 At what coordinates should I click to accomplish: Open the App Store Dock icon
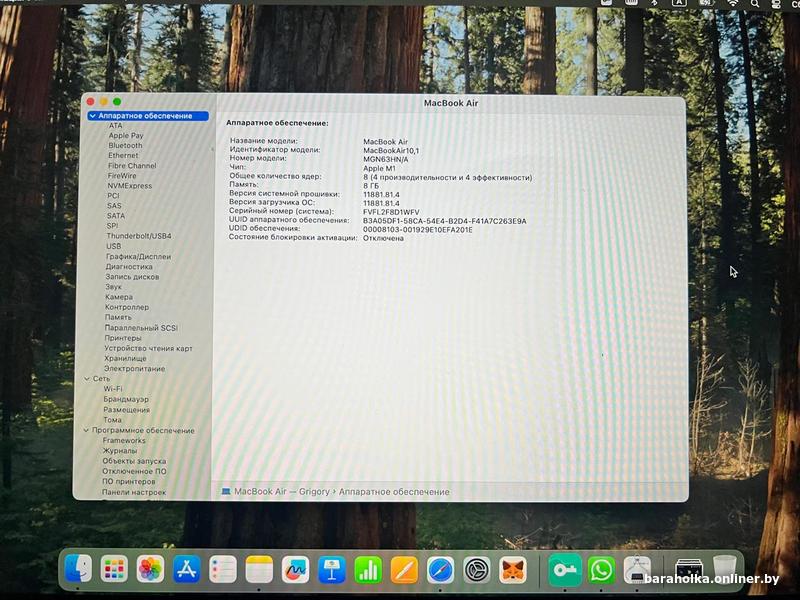[x=186, y=569]
